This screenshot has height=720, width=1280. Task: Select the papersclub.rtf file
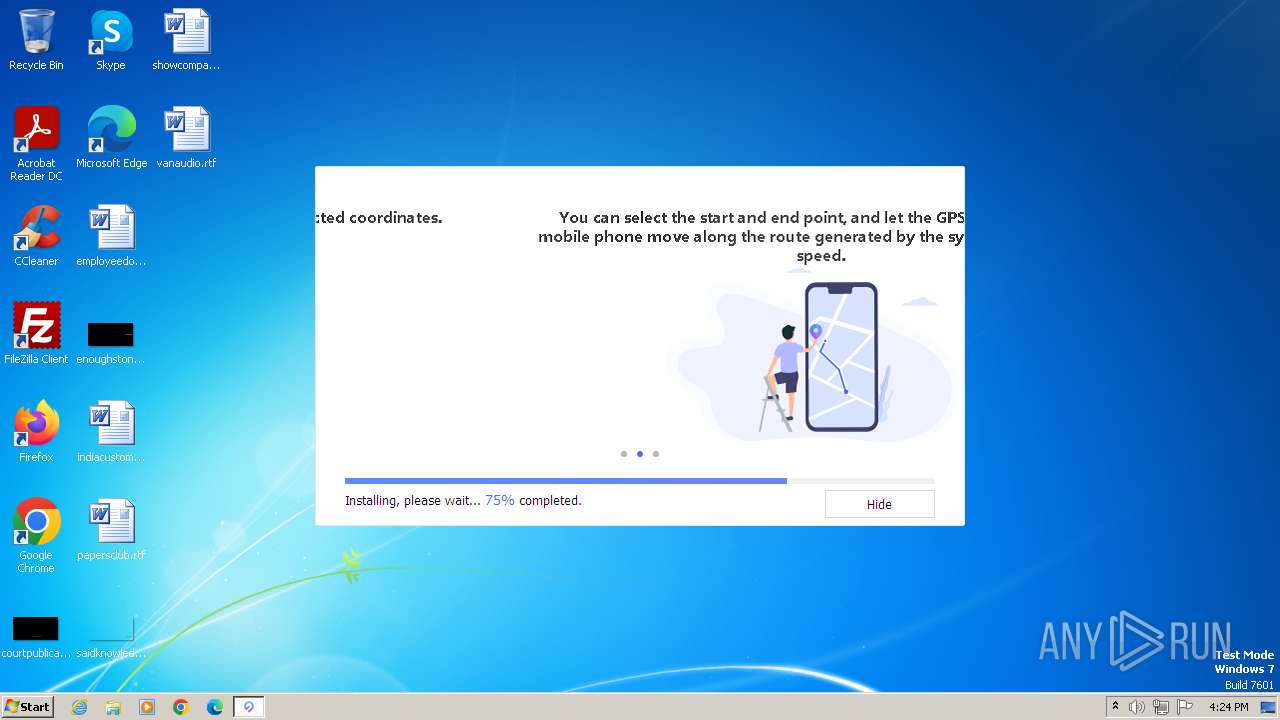click(x=111, y=531)
